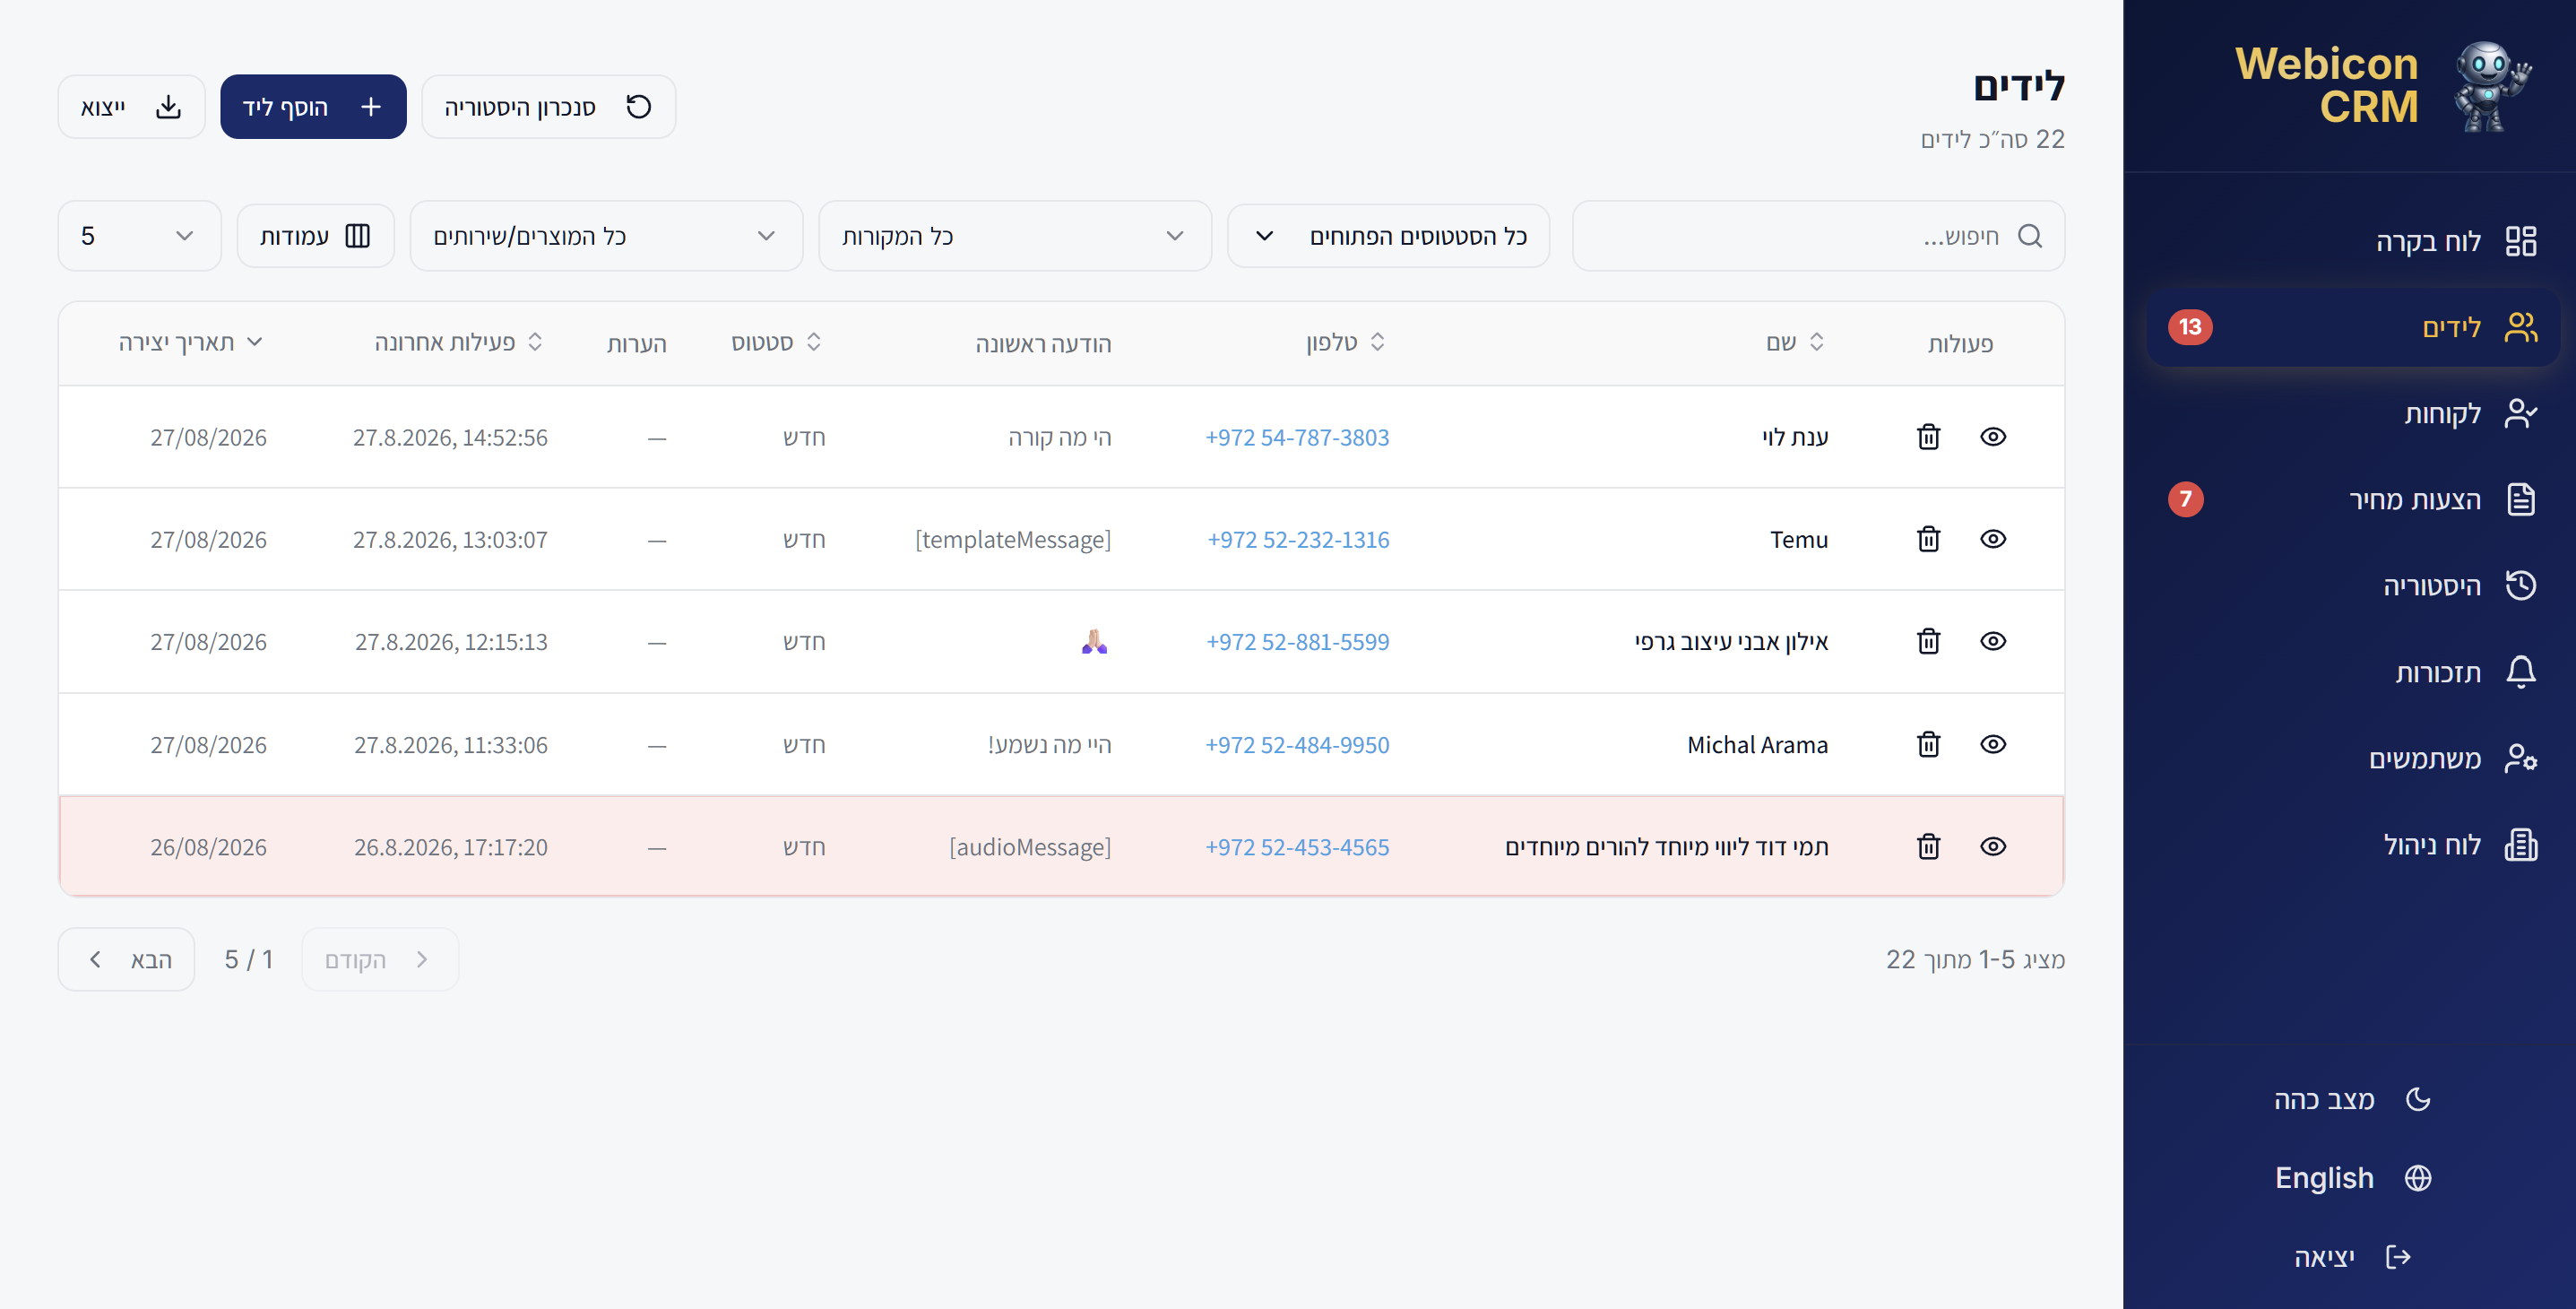Sort table by פעילות אחרונה column
This screenshot has height=1309, width=2576.
458,343
